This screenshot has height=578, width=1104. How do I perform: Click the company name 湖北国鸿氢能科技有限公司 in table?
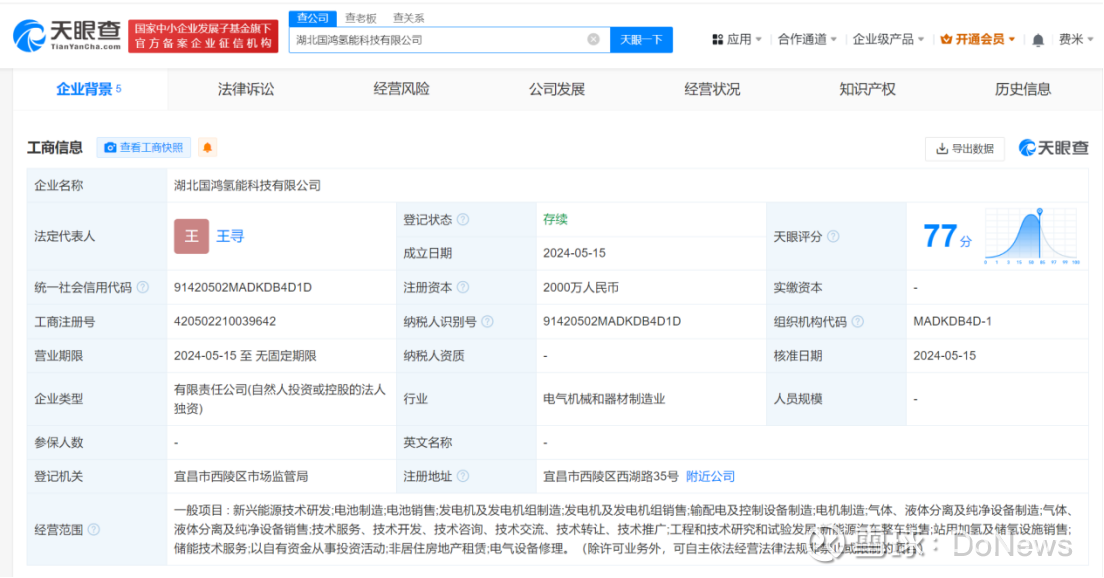pyautogui.click(x=247, y=185)
